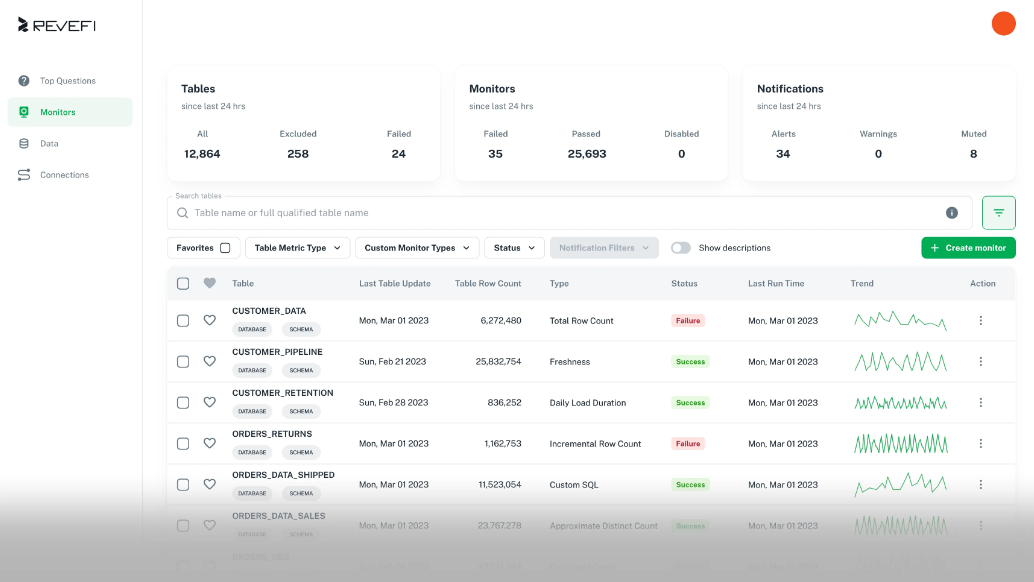Expand the Table Metric Type dropdown
The width and height of the screenshot is (1034, 582).
point(297,248)
